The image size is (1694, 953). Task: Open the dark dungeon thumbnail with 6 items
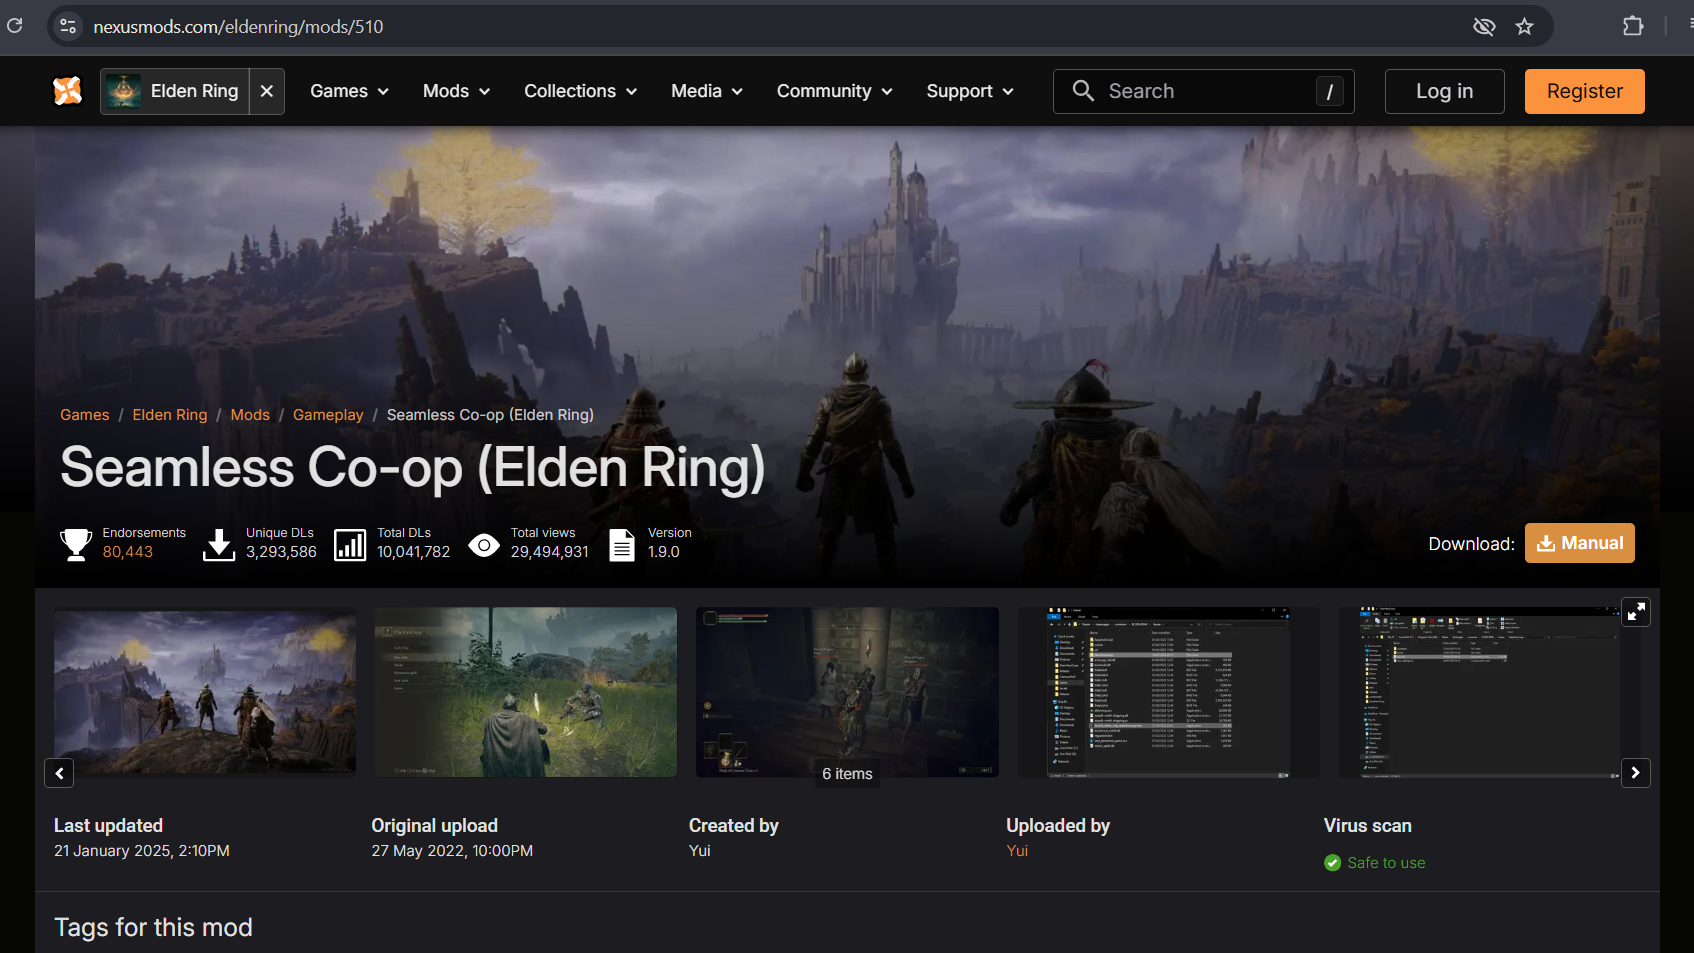(847, 691)
